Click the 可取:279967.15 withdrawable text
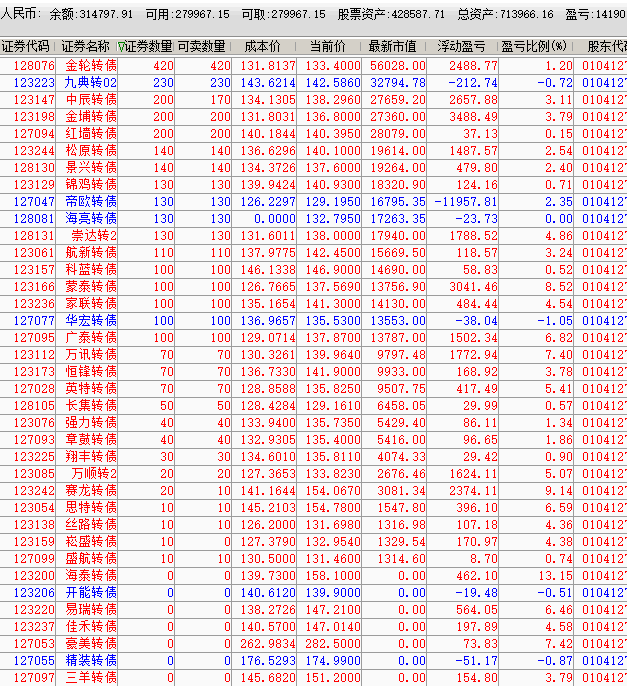The image size is (627, 686). click(x=284, y=14)
